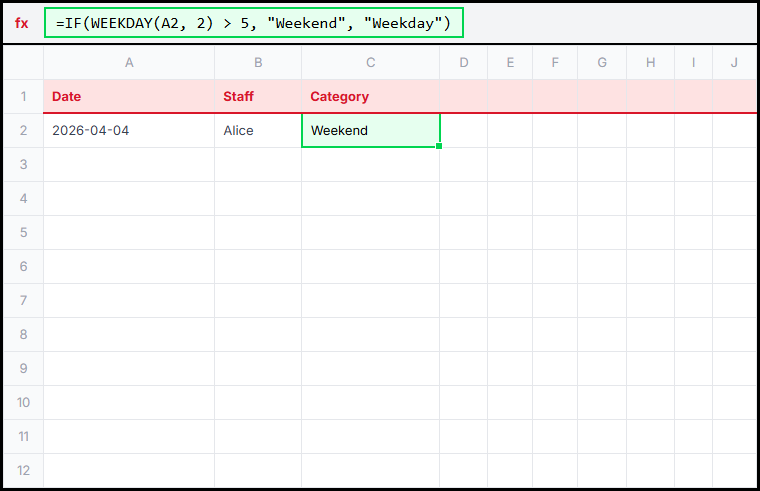This screenshot has height=491, width=760.
Task: Select row 1 header
Action: pyautogui.click(x=23, y=97)
